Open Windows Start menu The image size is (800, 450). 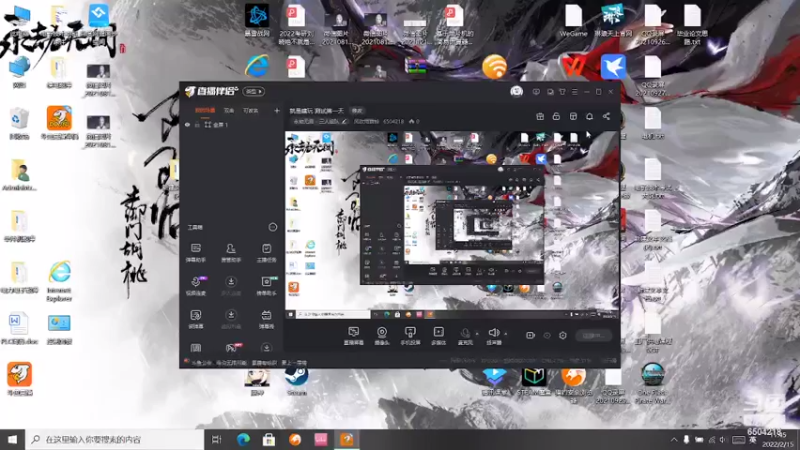coord(12,439)
